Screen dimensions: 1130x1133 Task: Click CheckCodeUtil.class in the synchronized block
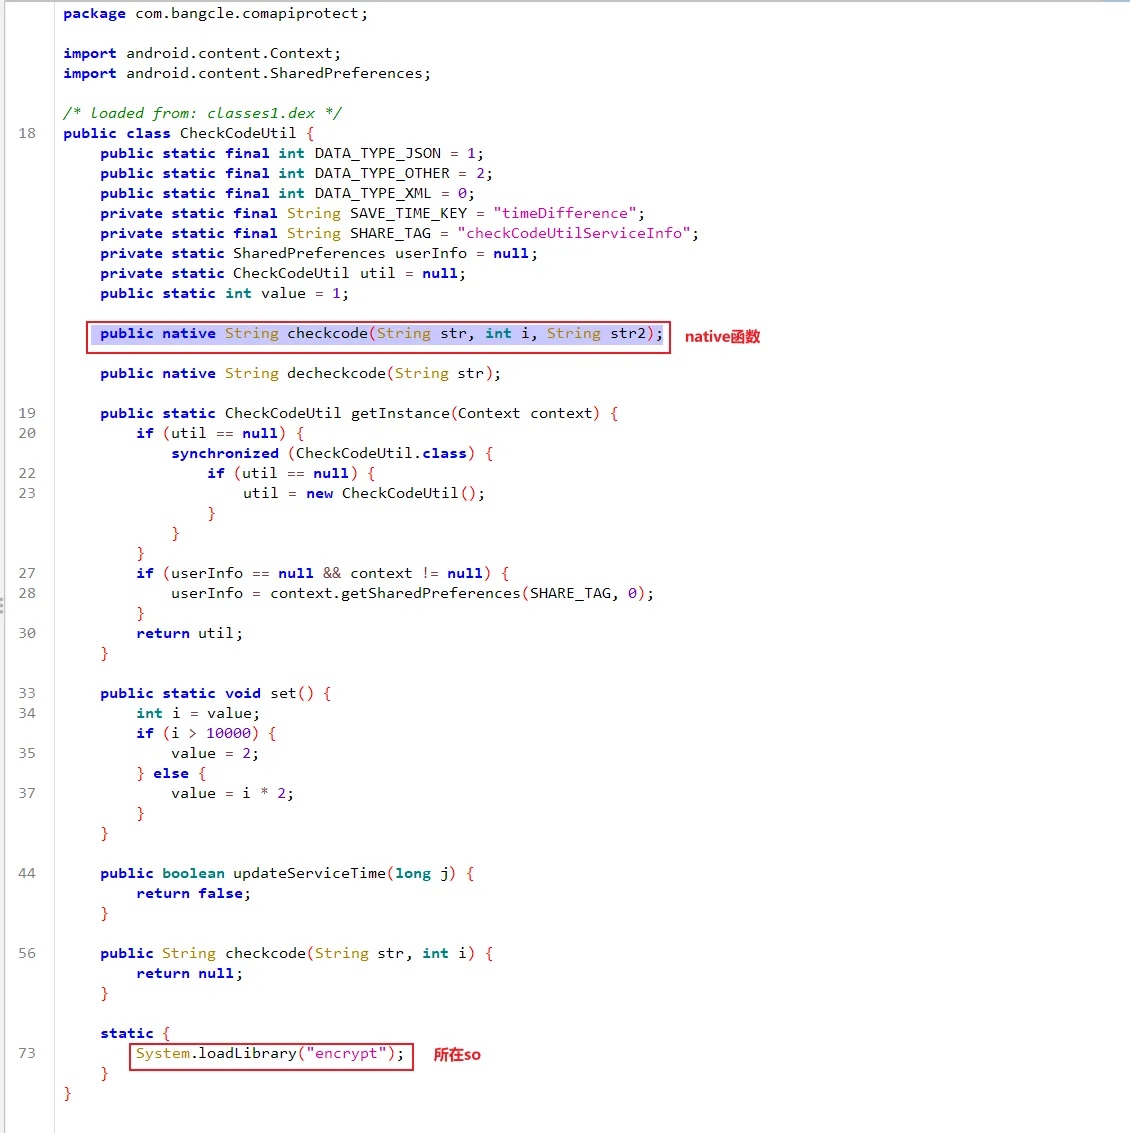[381, 454]
